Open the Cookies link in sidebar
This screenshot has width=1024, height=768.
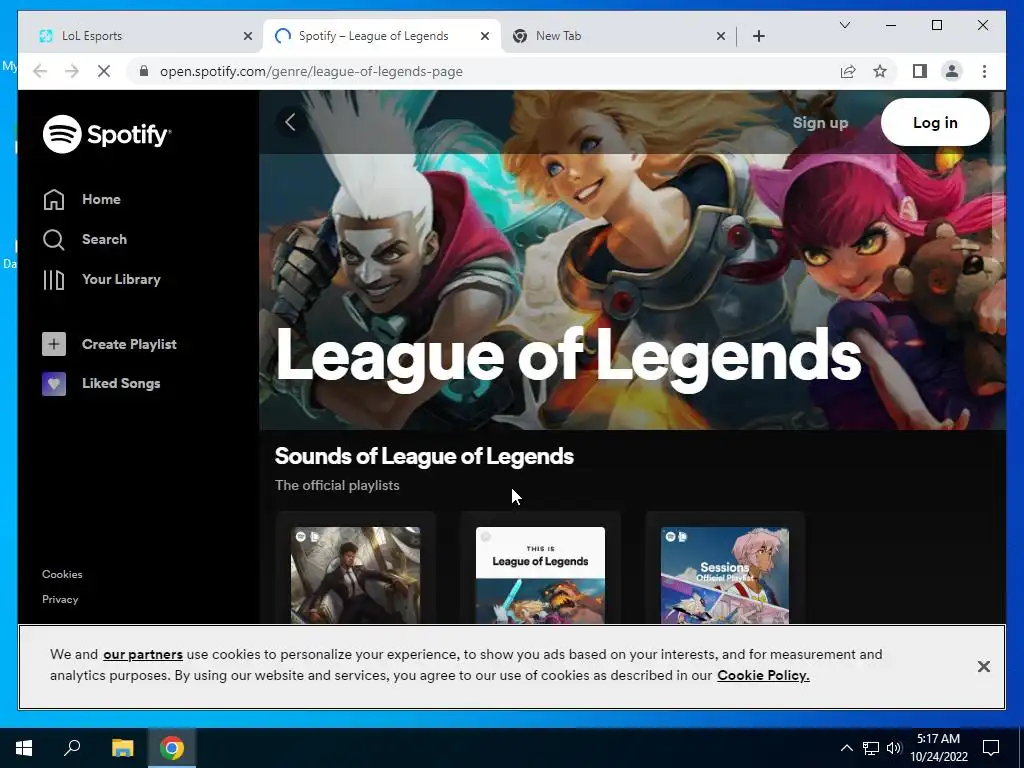pyautogui.click(x=62, y=574)
